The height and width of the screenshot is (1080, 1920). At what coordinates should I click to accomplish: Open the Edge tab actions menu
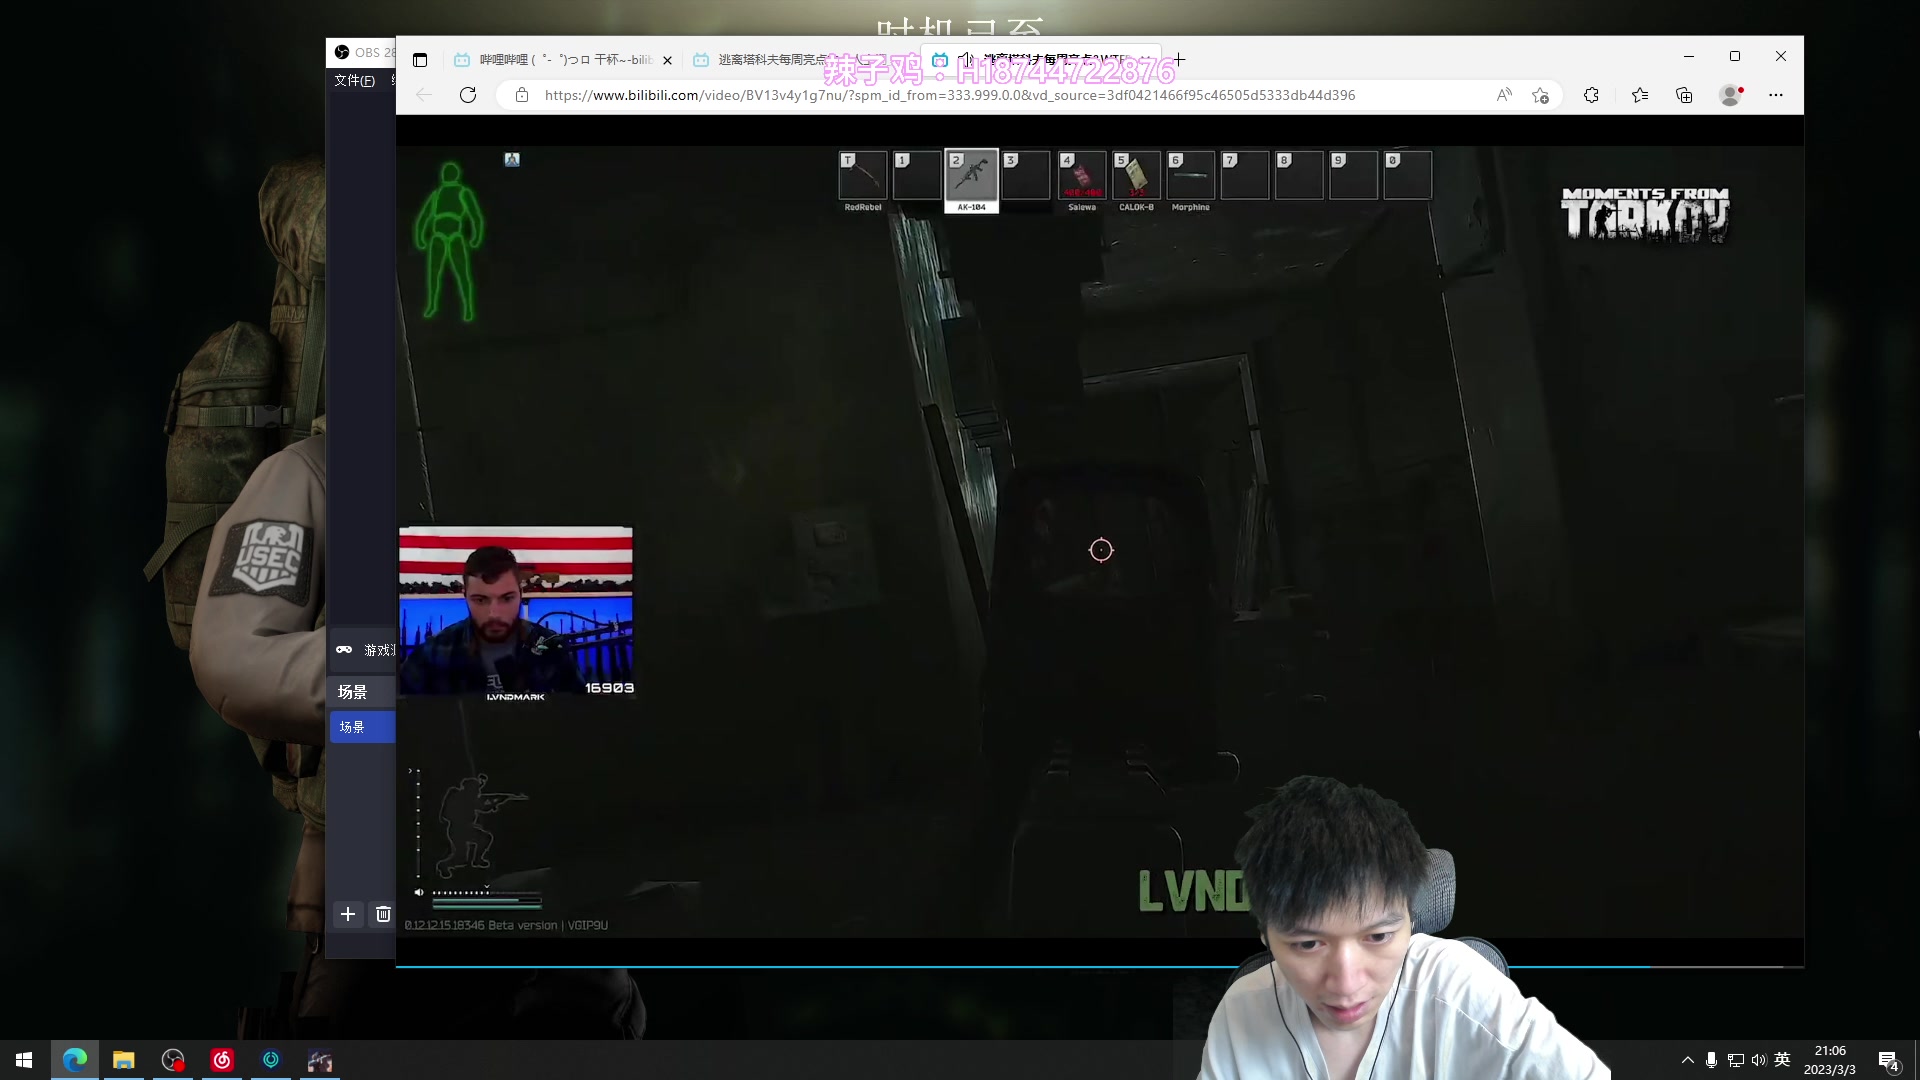pyautogui.click(x=420, y=60)
